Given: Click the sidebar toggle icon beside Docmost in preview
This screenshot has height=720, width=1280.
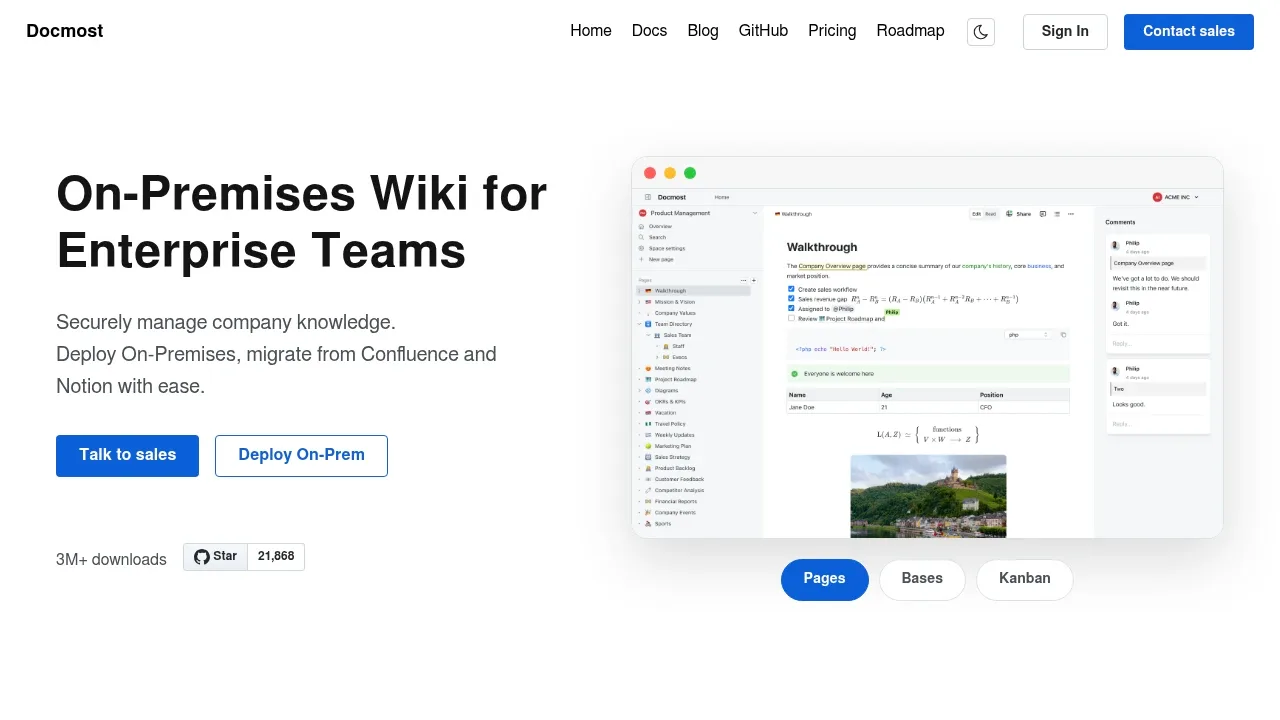Looking at the screenshot, I should (648, 197).
